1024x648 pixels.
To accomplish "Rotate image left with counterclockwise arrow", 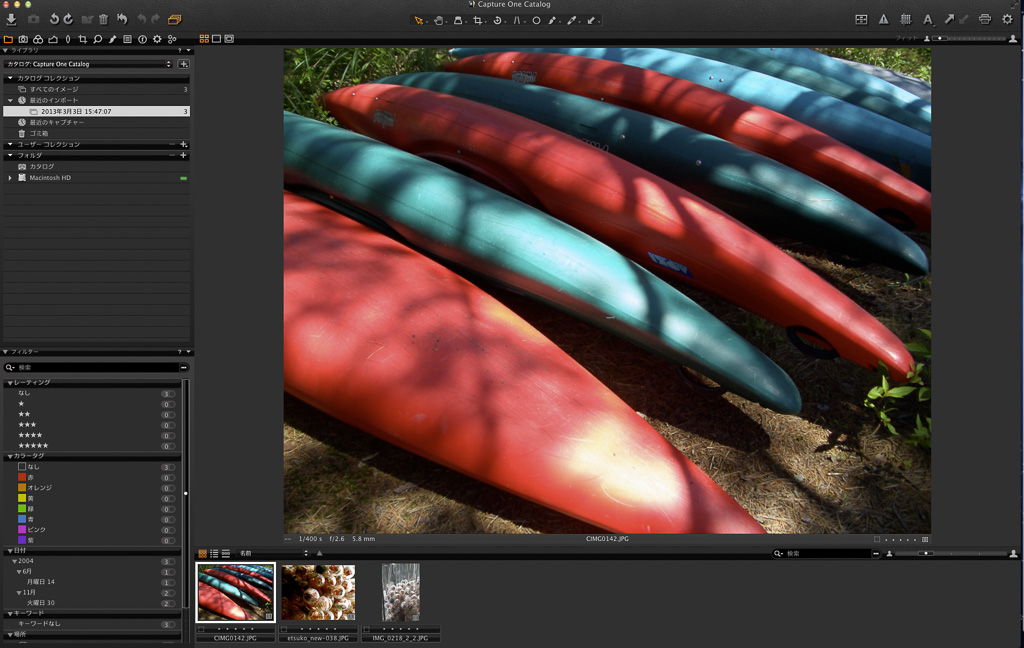I will pos(54,19).
